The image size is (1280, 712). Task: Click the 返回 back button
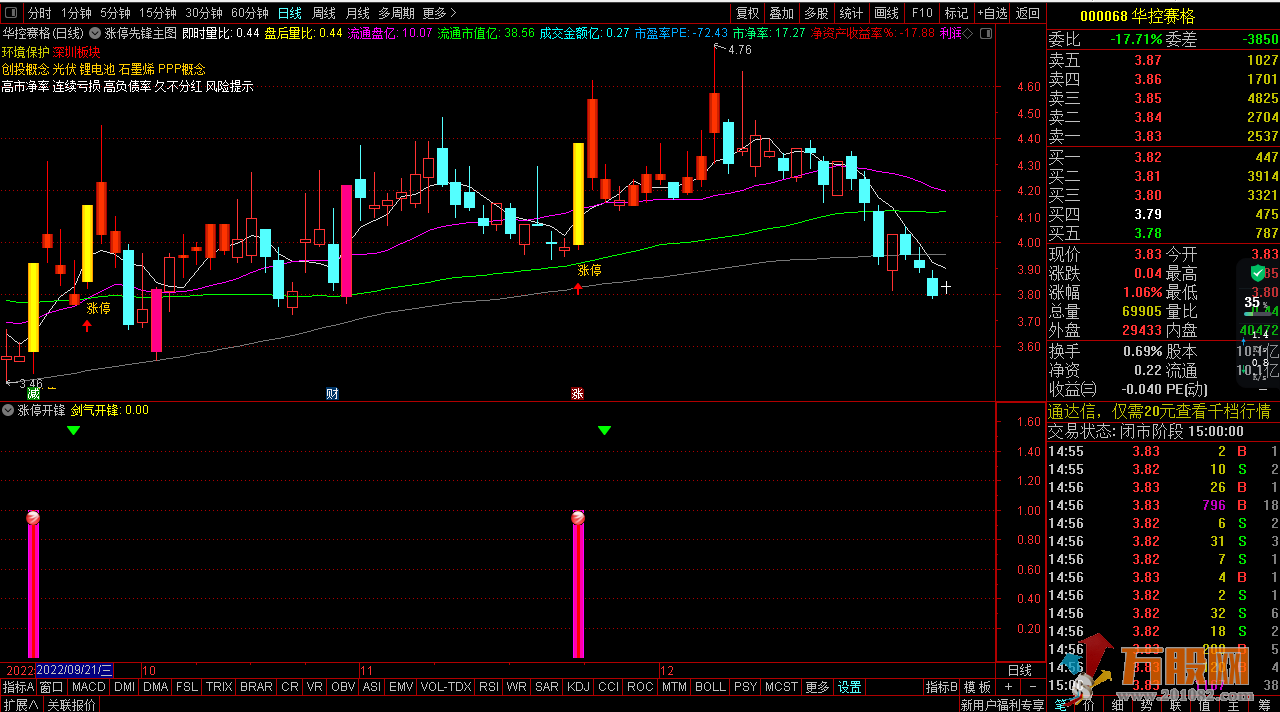(1028, 13)
